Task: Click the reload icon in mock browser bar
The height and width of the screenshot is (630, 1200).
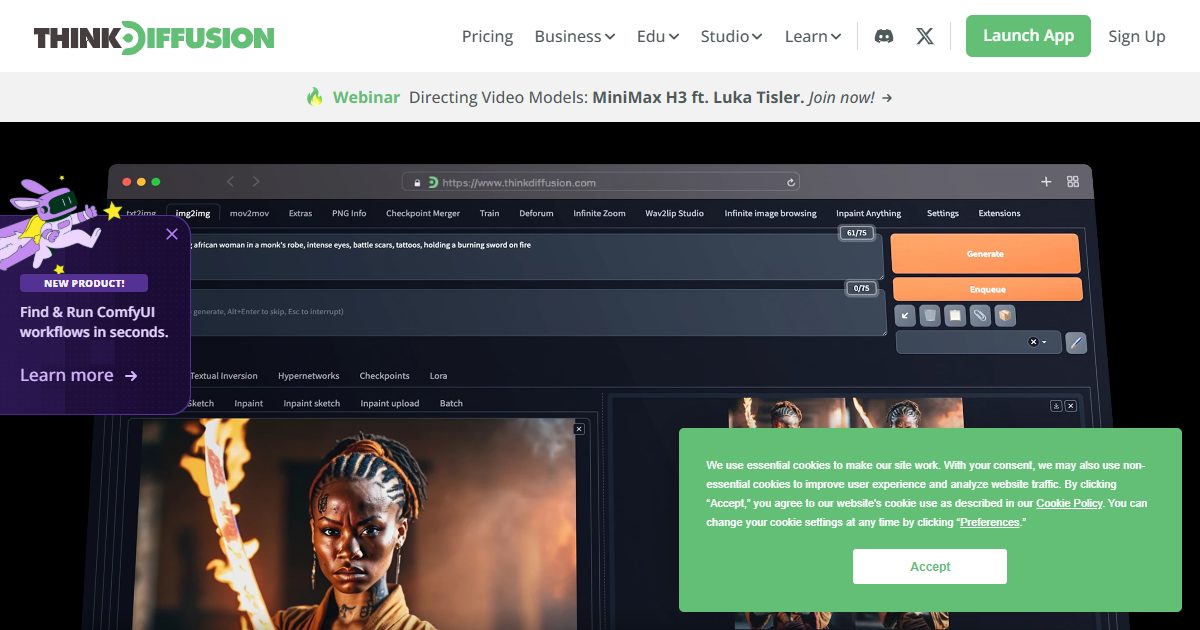Action: (x=791, y=183)
